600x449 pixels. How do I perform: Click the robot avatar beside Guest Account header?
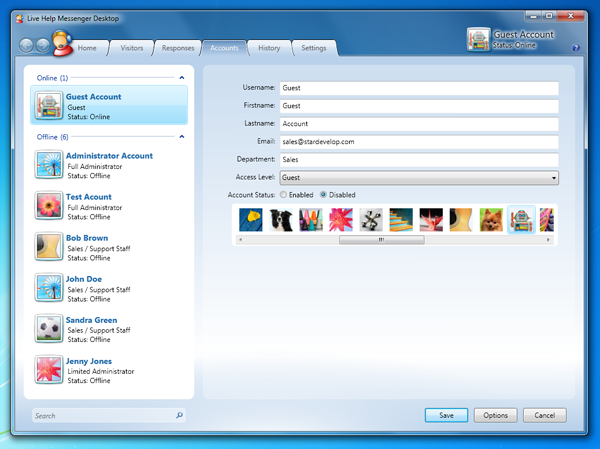tap(478, 39)
